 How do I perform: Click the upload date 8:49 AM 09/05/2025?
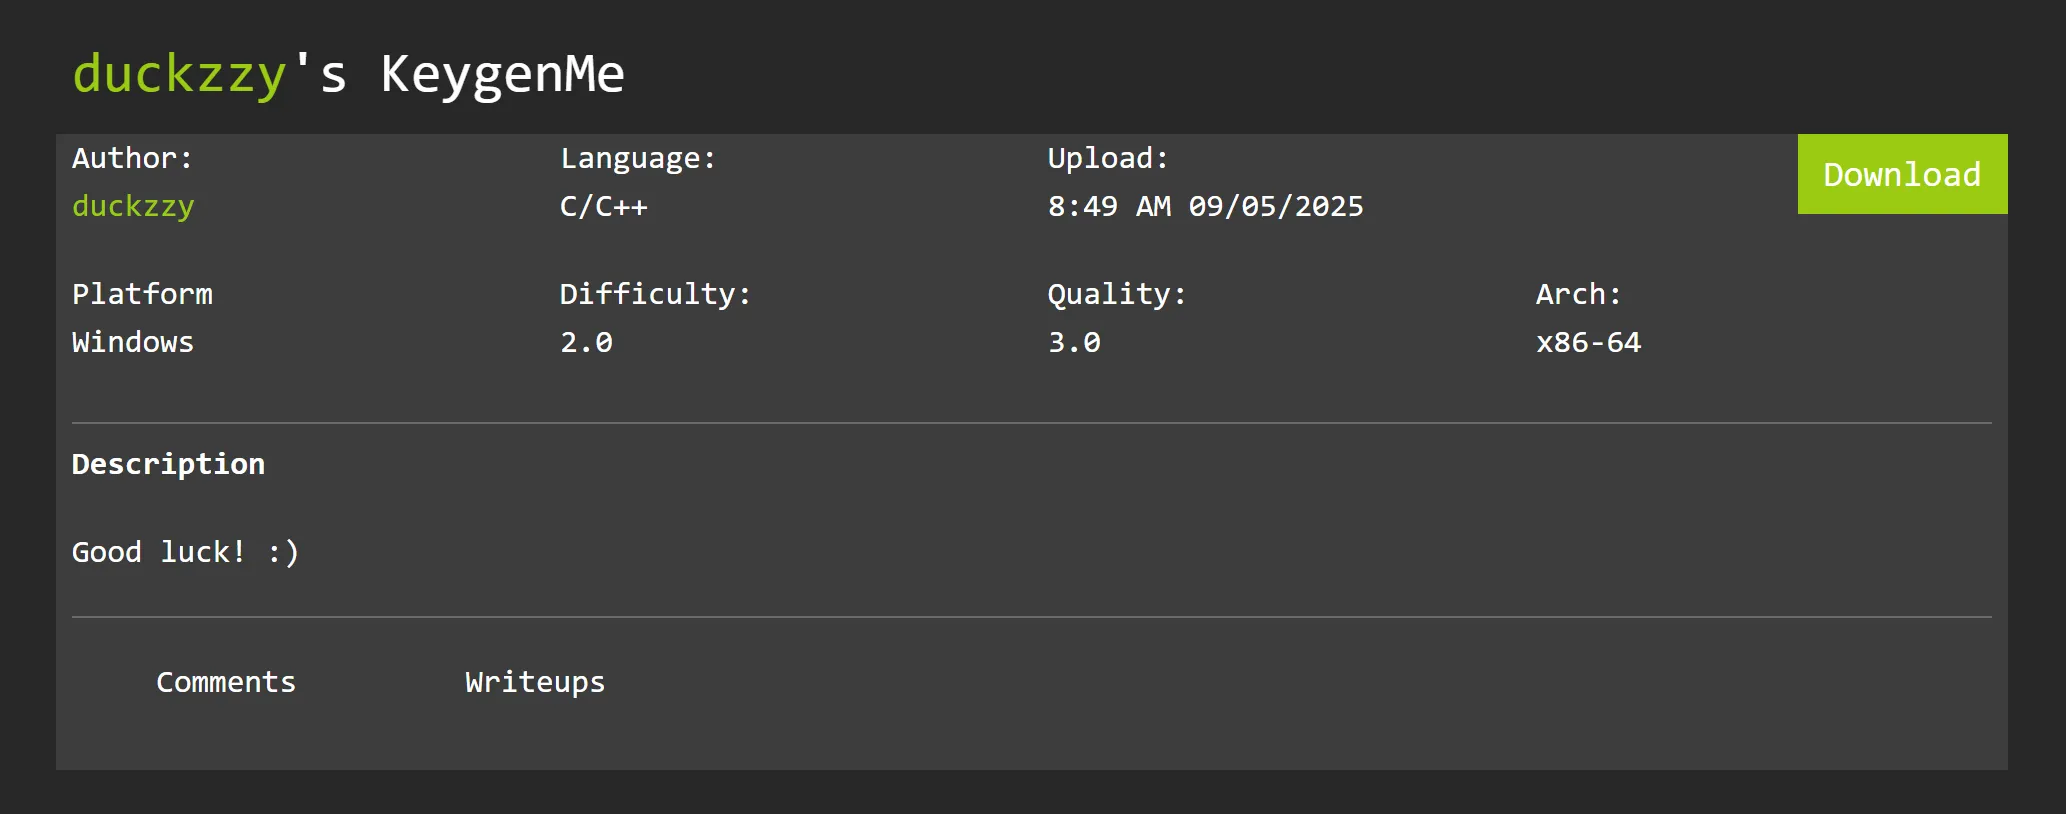[x=1205, y=206]
